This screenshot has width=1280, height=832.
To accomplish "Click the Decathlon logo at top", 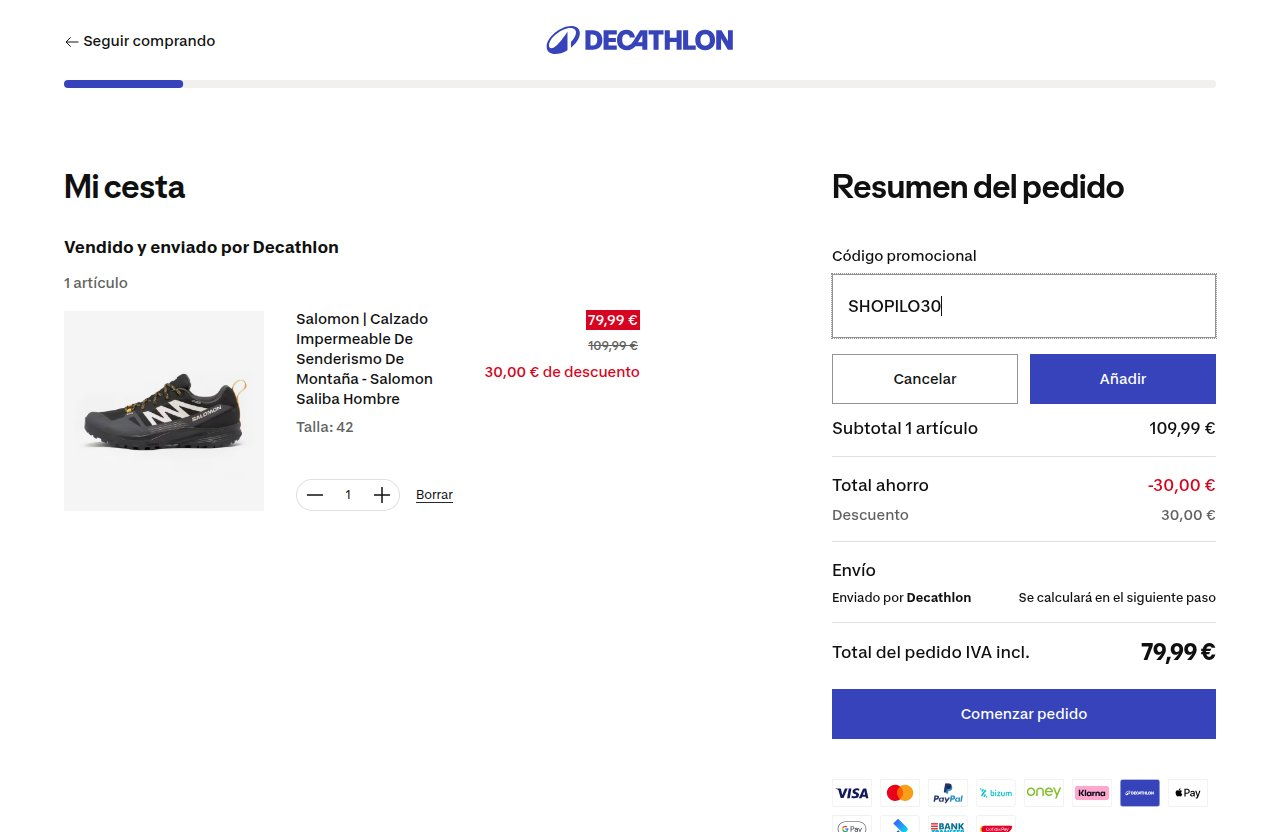I will (640, 40).
